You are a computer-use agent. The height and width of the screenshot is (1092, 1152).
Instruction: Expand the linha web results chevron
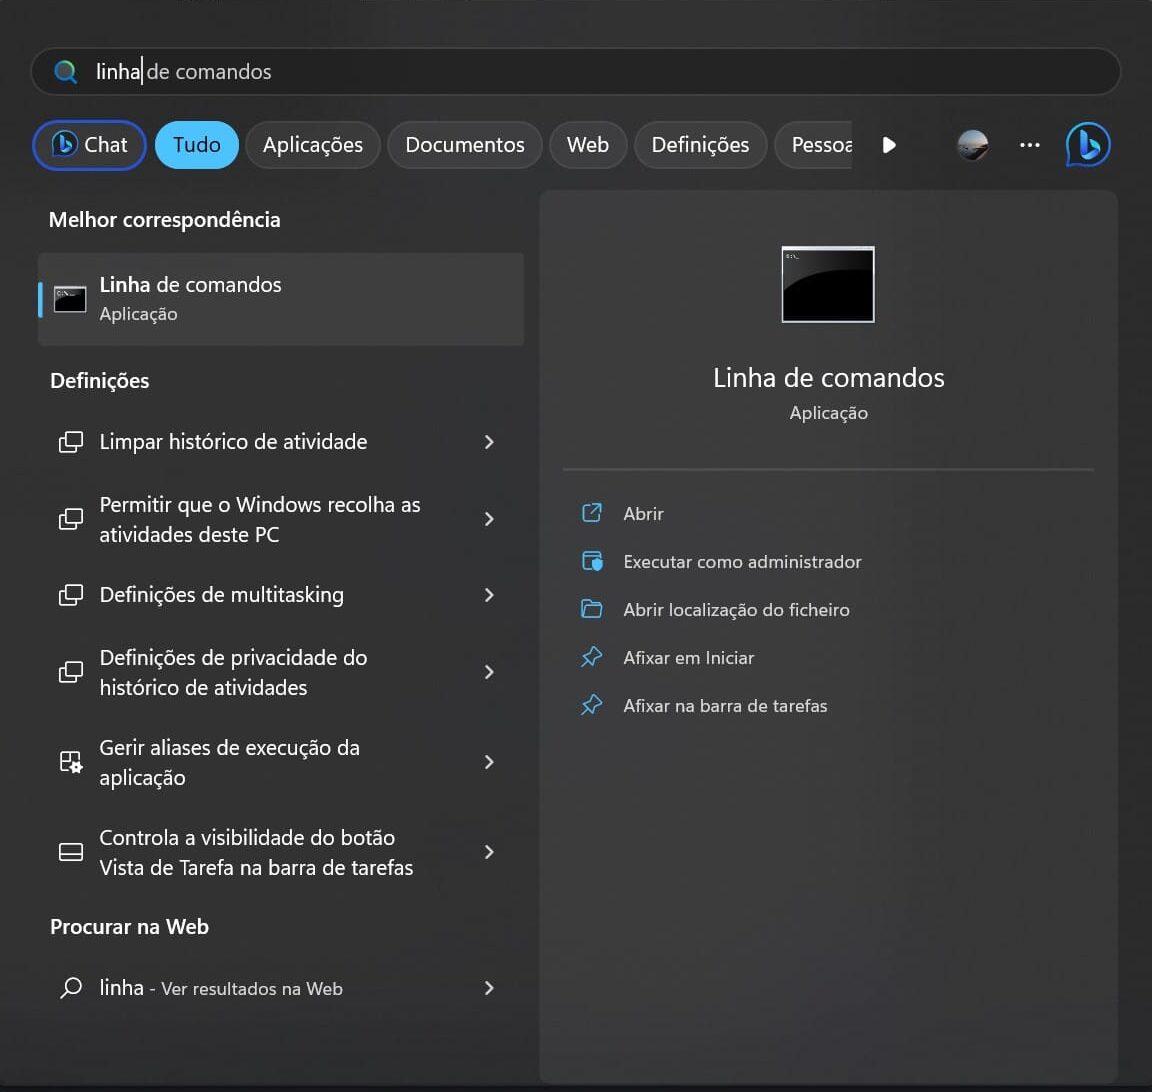[x=489, y=988]
